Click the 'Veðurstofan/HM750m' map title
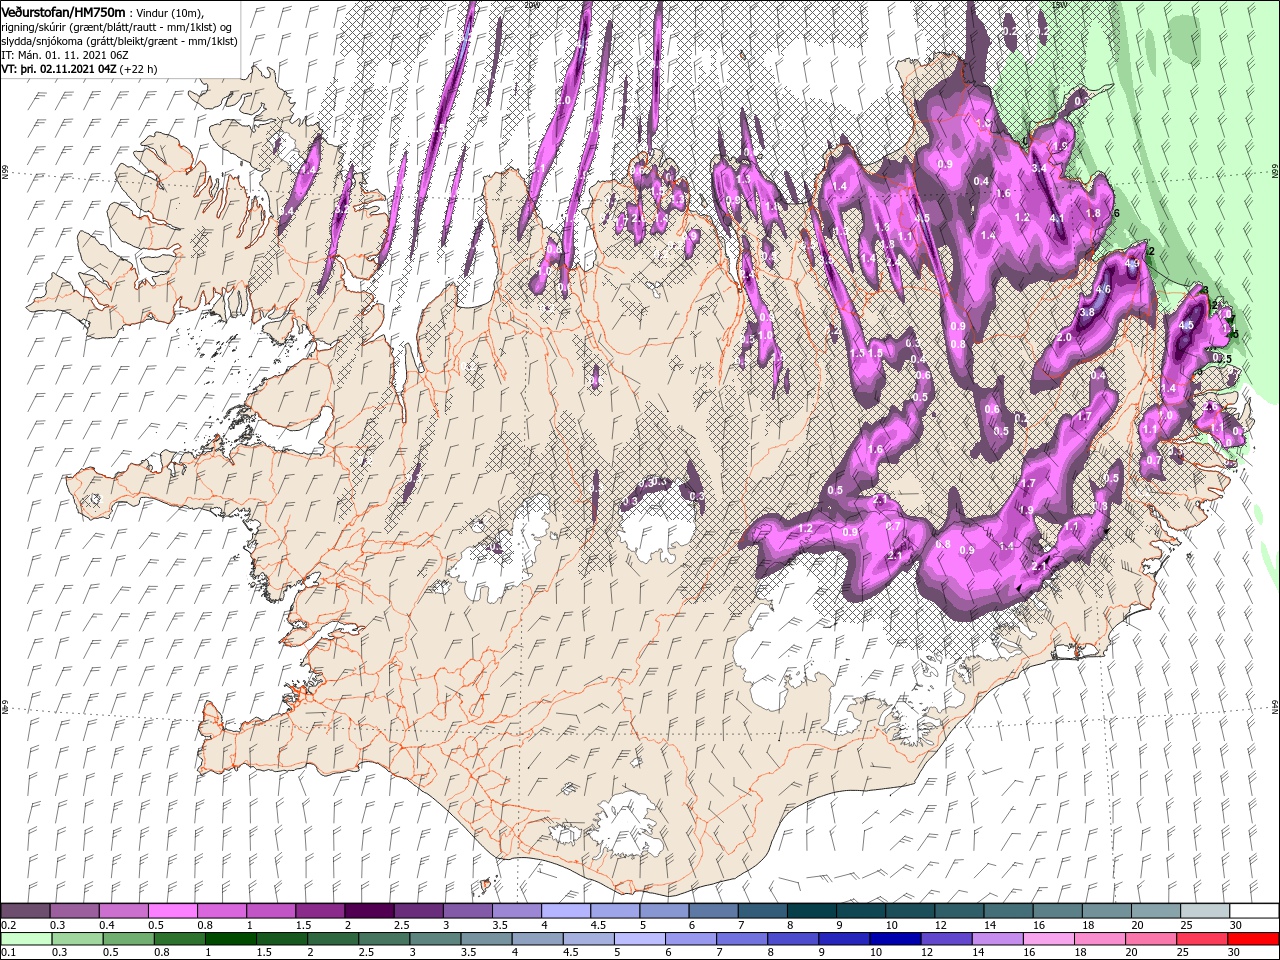The image size is (1280, 960). pos(64,11)
